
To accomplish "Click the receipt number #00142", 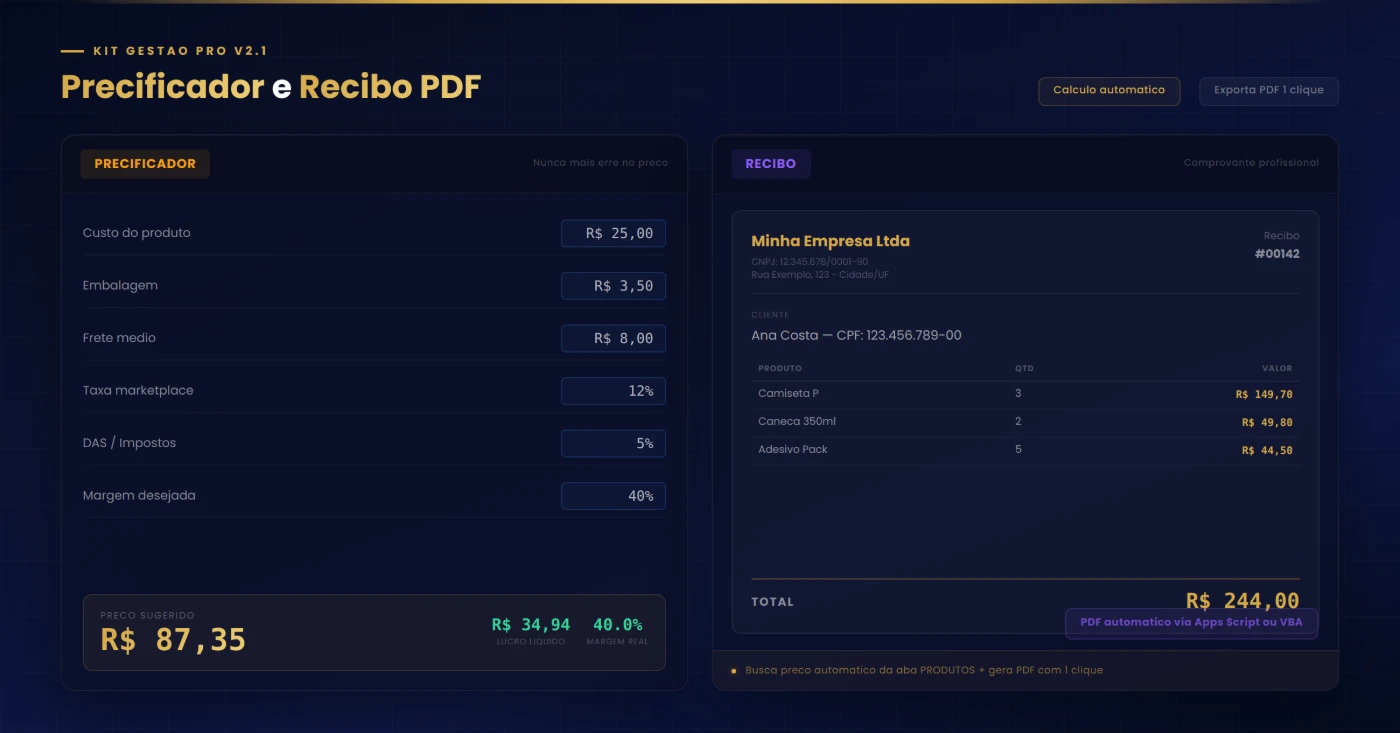I will (x=1277, y=254).
